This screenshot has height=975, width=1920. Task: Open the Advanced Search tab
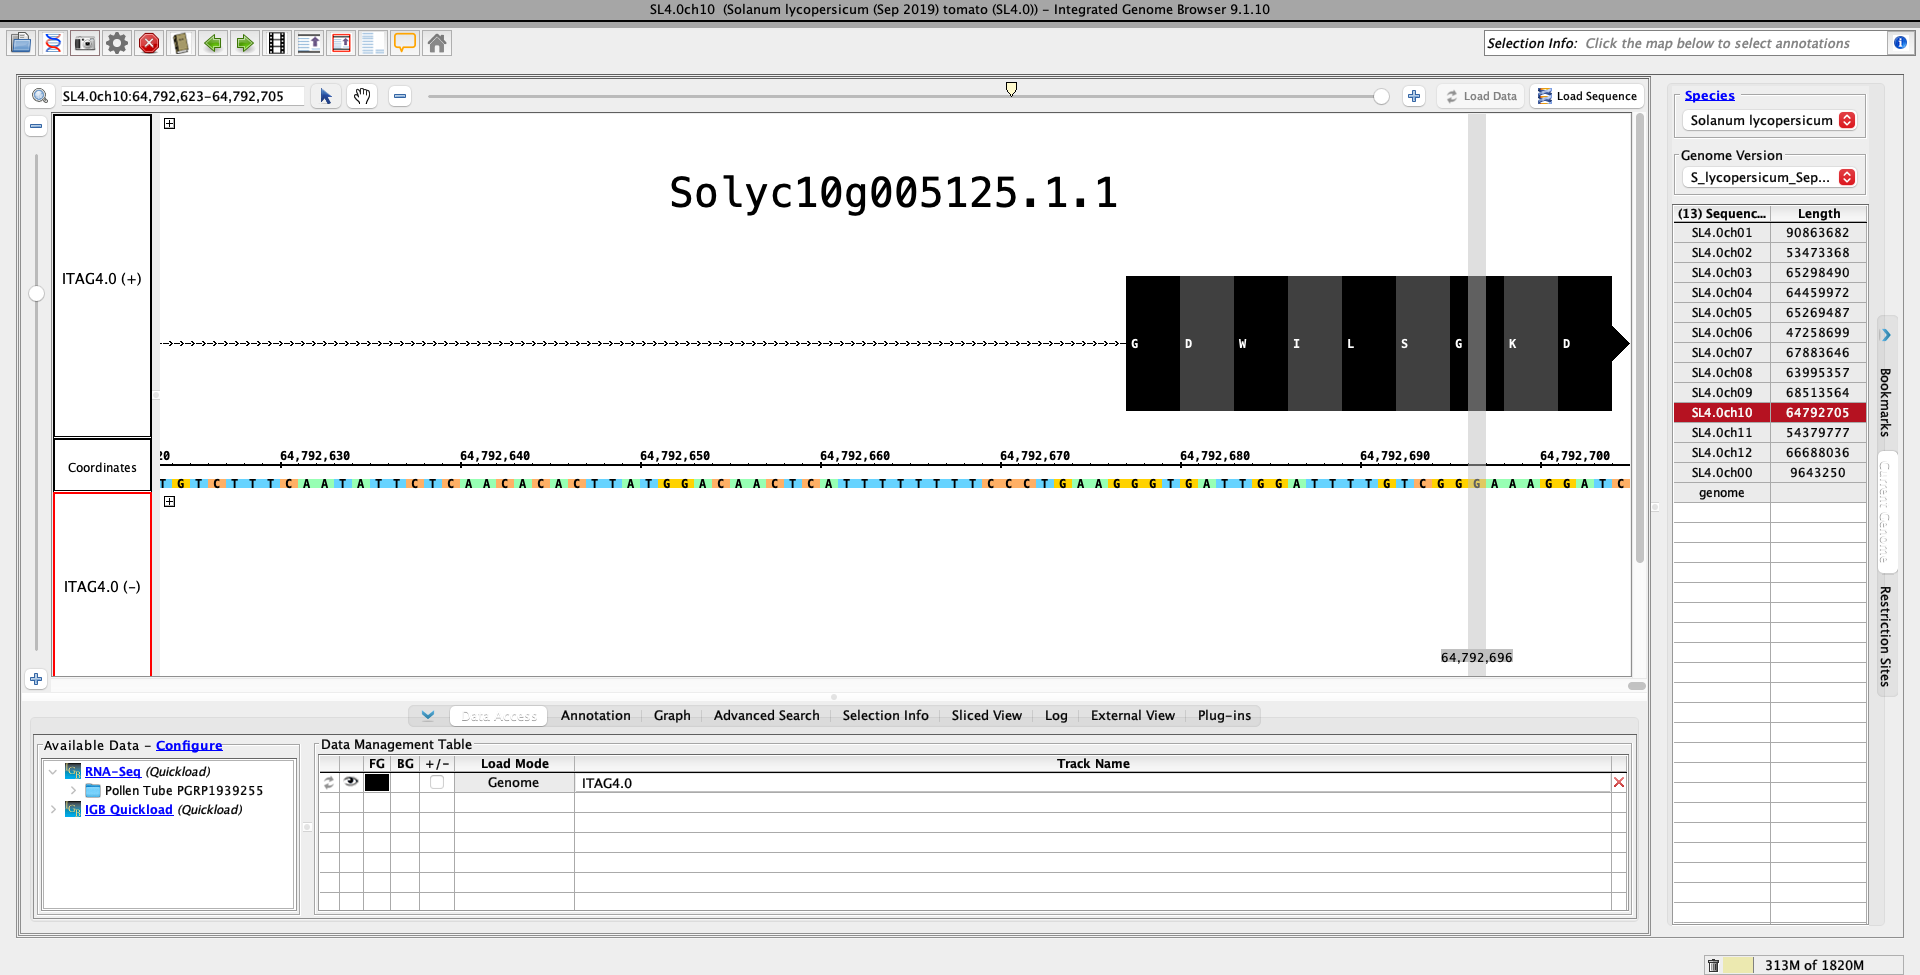[x=766, y=715]
